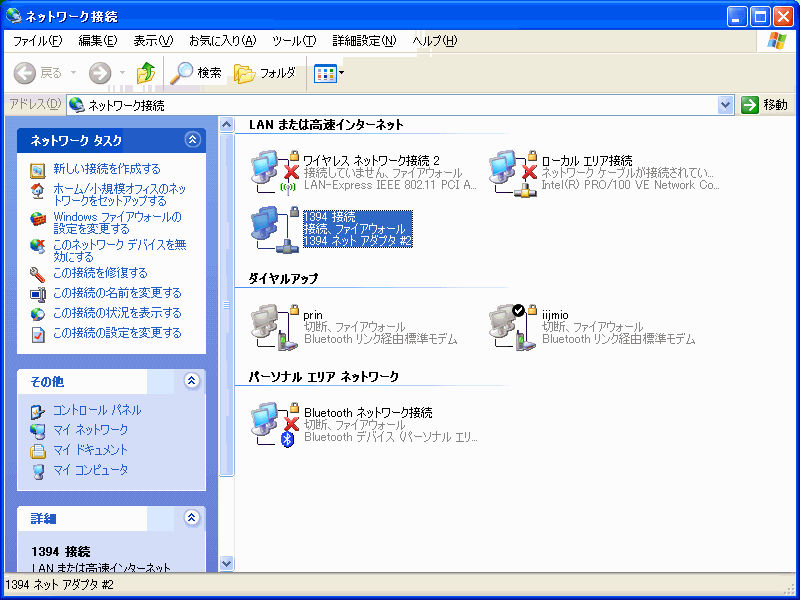Image resolution: width=800 pixels, height=600 pixels.
Task: Open the Back button history dropdown
Action: pyautogui.click(x=73, y=73)
